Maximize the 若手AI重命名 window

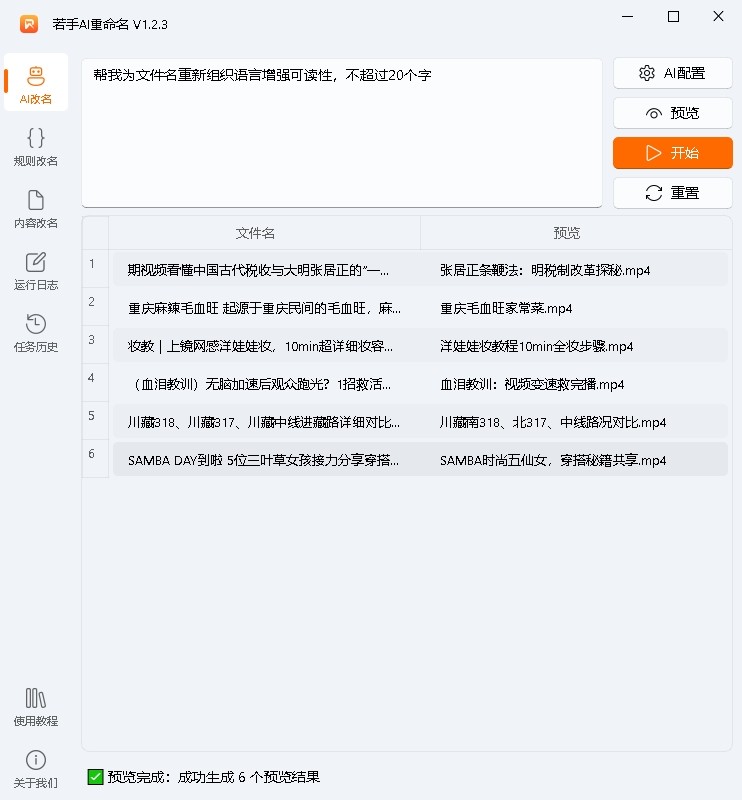point(673,17)
